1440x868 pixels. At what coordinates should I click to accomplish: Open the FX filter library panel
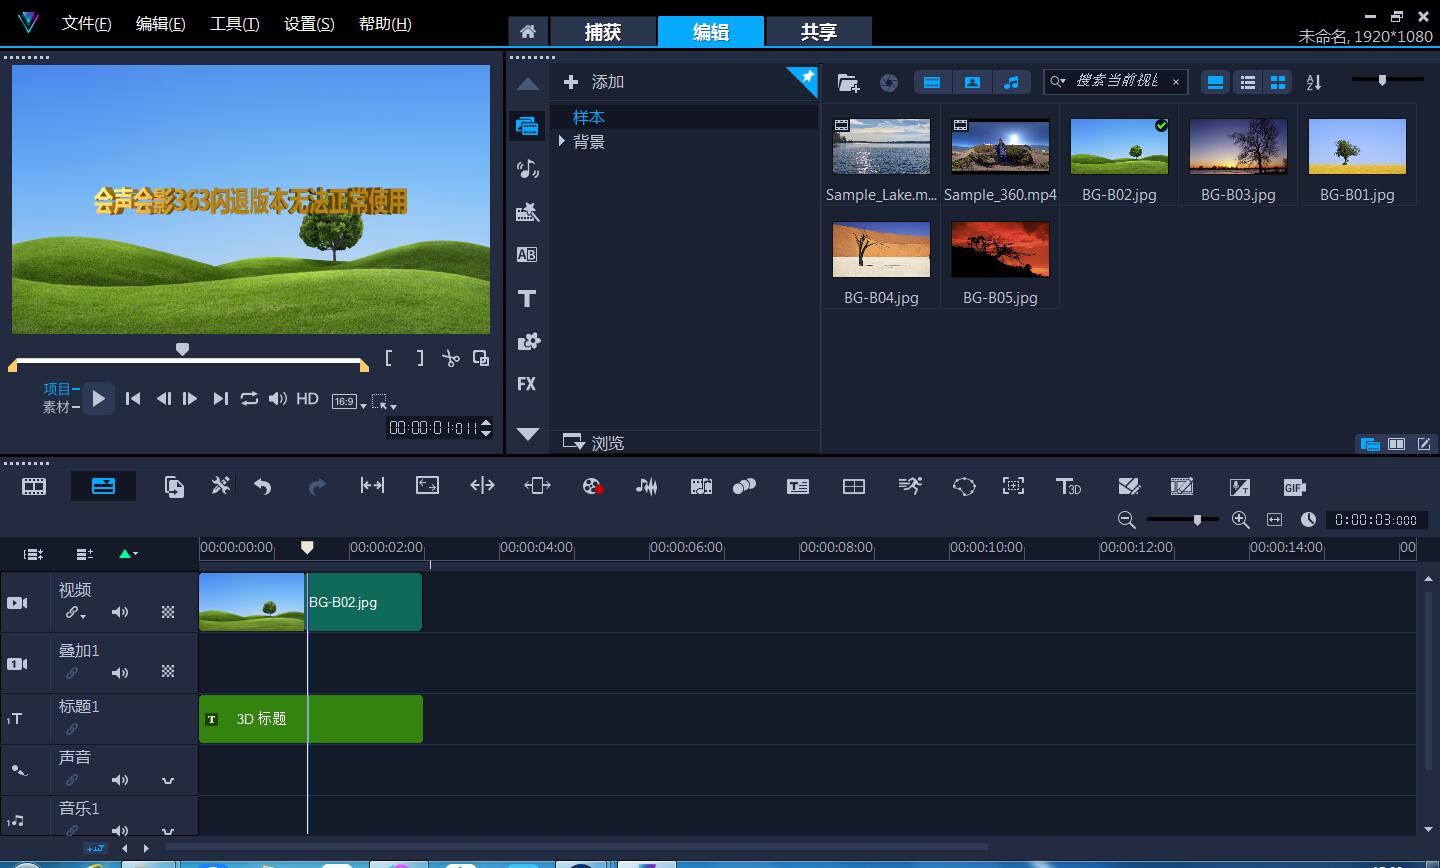pos(527,384)
